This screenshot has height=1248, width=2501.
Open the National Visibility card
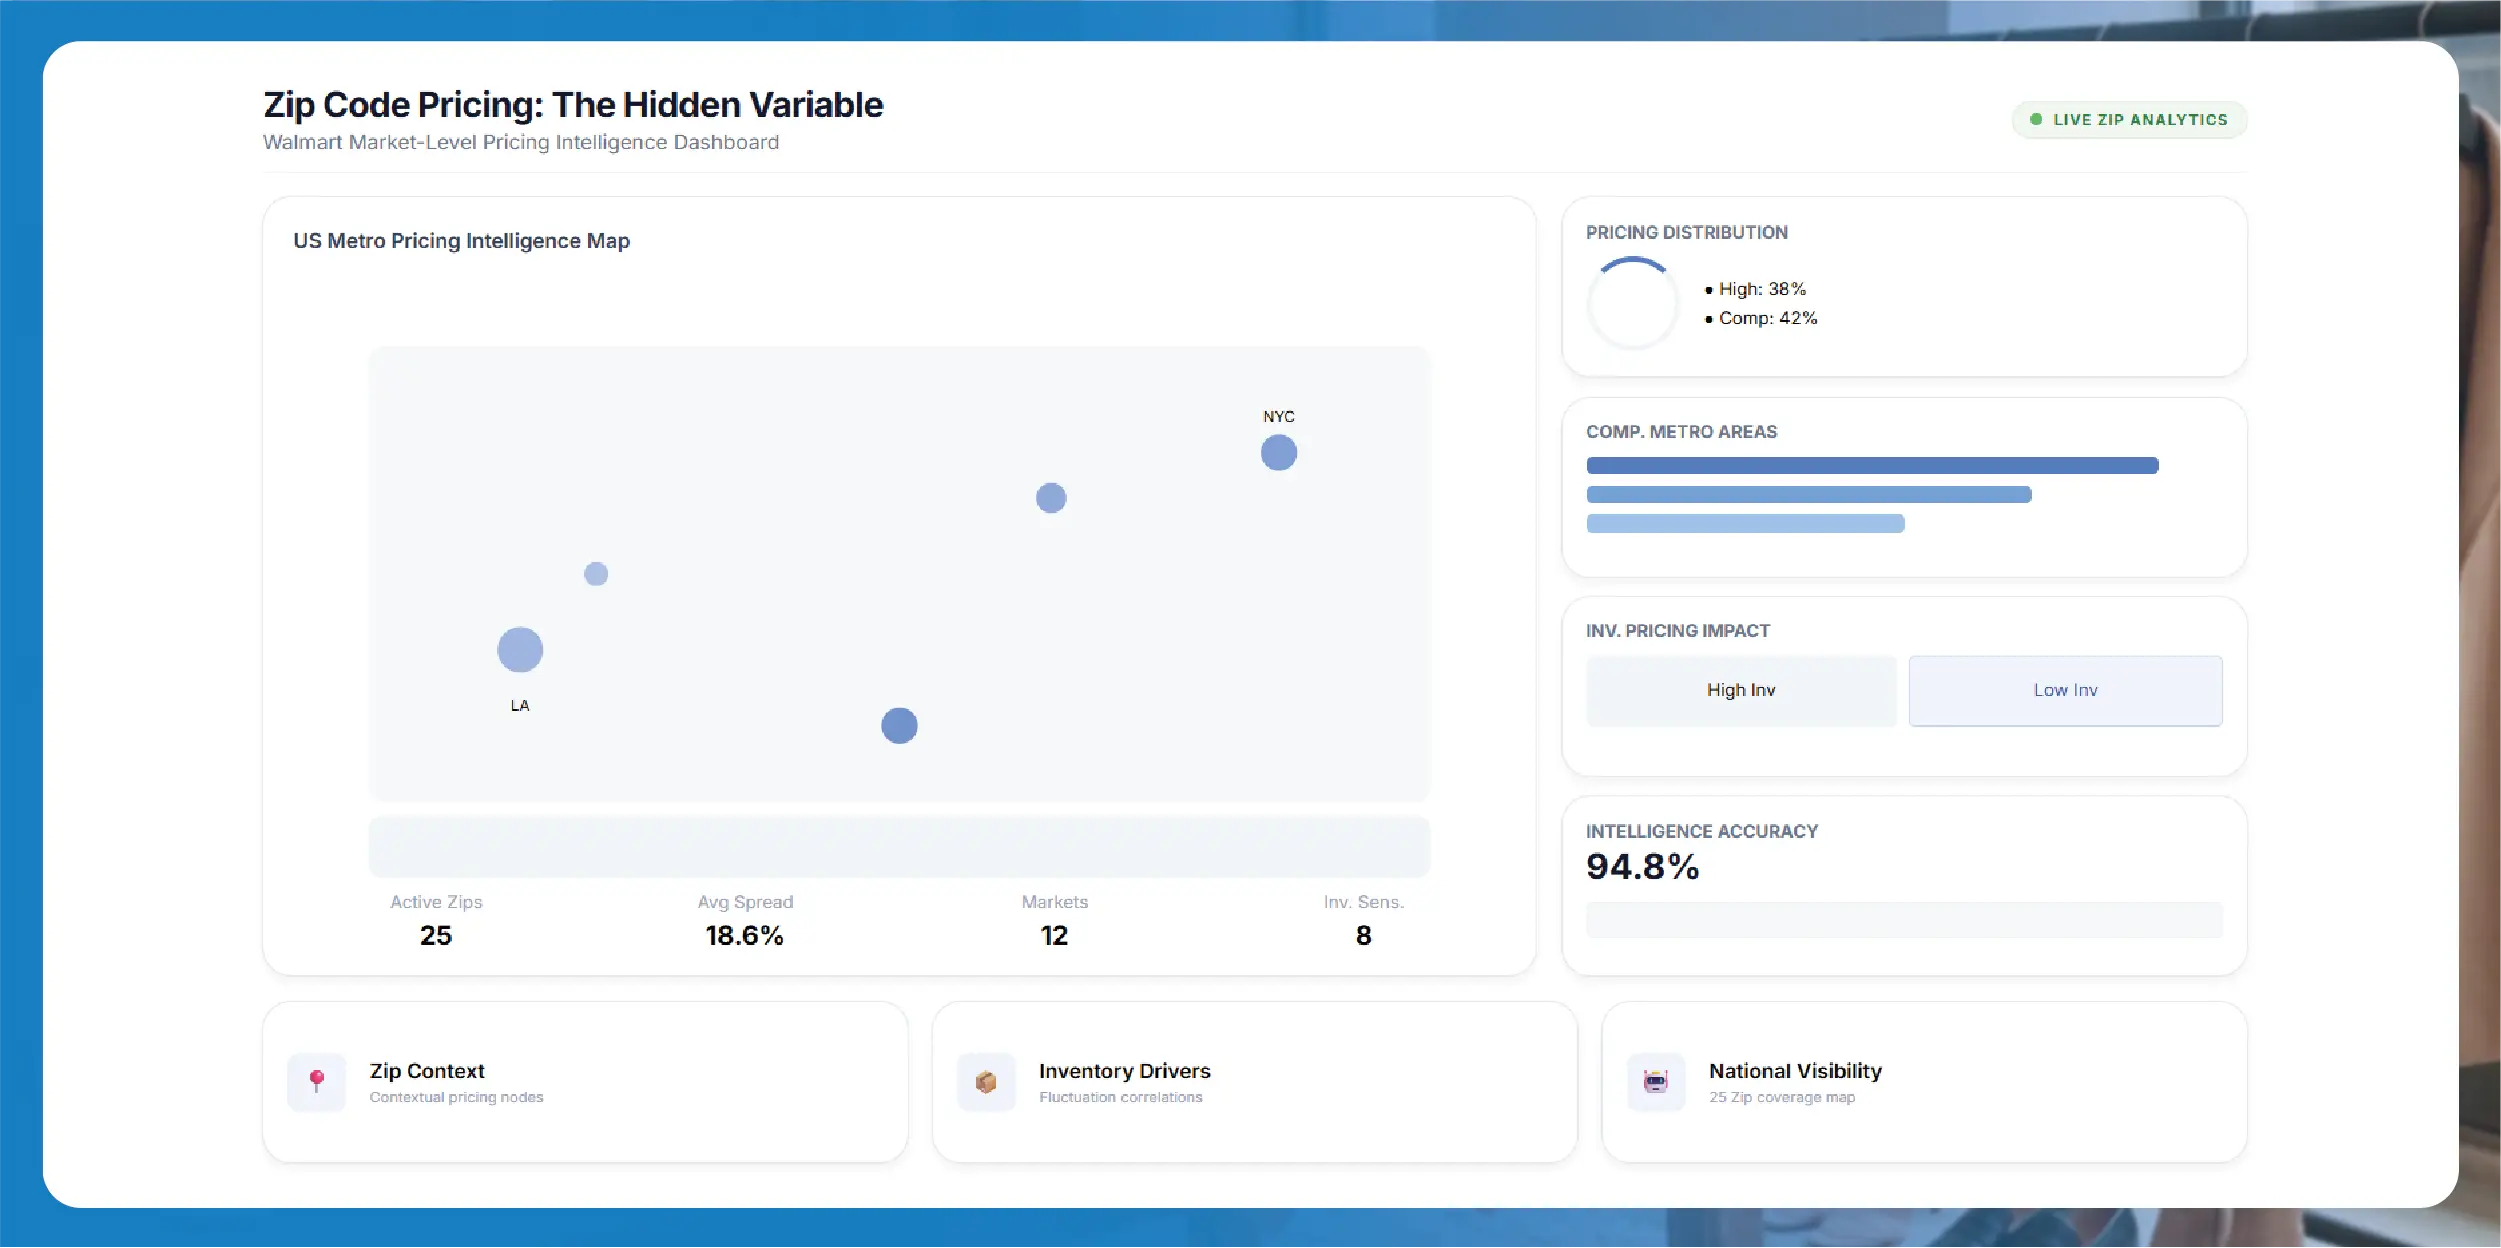click(1925, 1082)
